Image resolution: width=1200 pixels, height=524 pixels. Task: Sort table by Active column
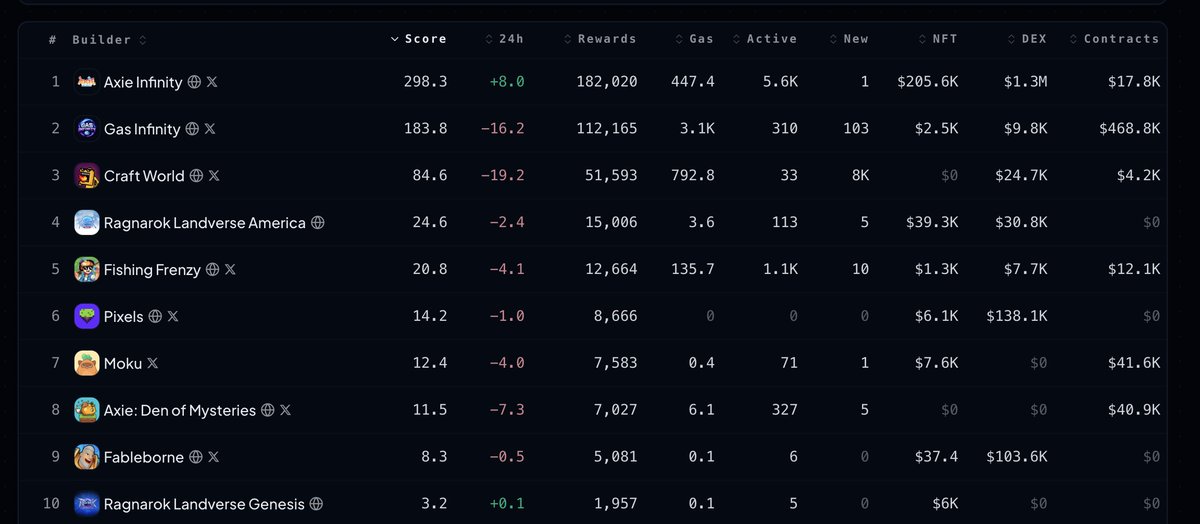[765, 39]
